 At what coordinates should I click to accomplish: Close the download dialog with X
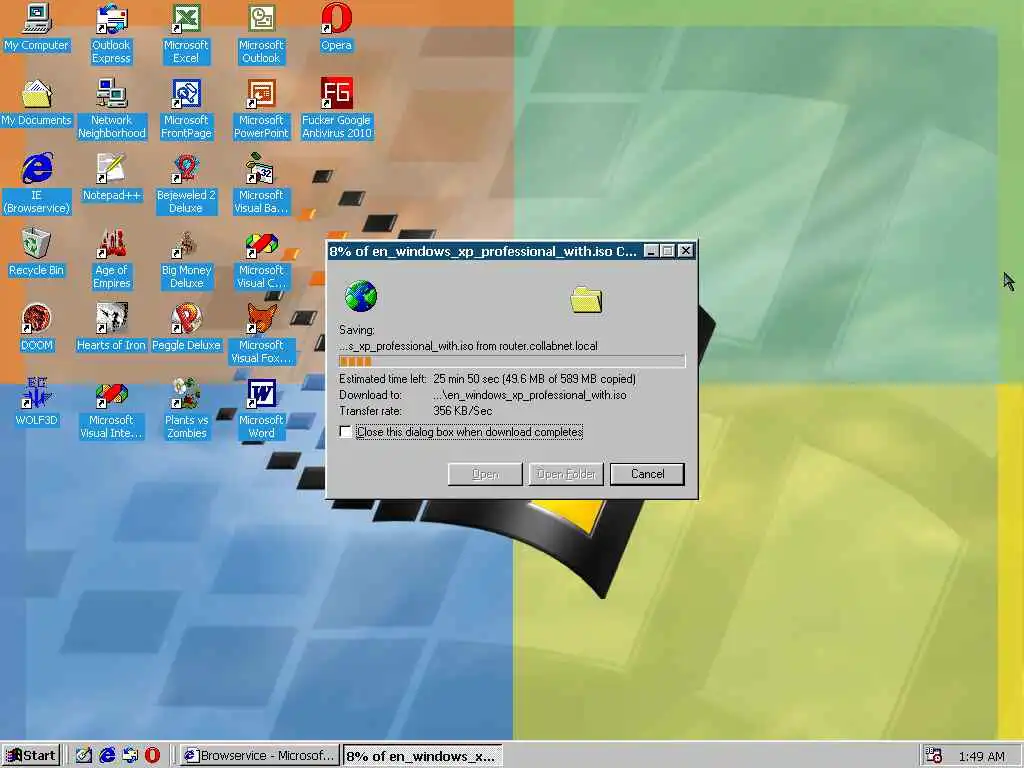(x=685, y=251)
